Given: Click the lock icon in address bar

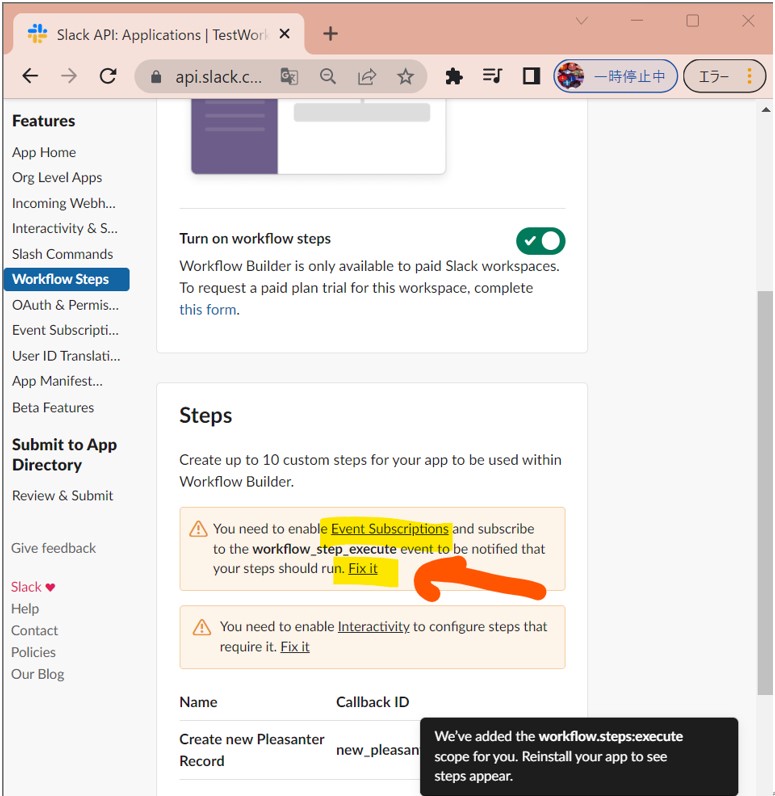Looking at the screenshot, I should 156,77.
